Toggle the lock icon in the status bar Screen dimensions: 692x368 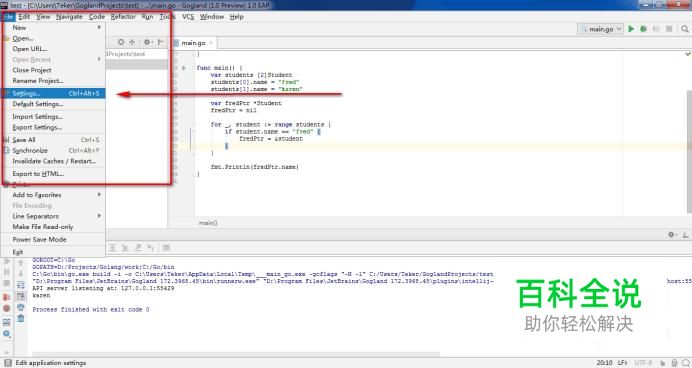tap(662, 363)
